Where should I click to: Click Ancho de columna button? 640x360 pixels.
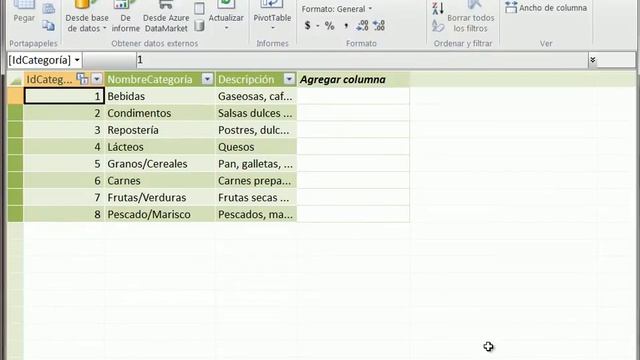(546, 8)
